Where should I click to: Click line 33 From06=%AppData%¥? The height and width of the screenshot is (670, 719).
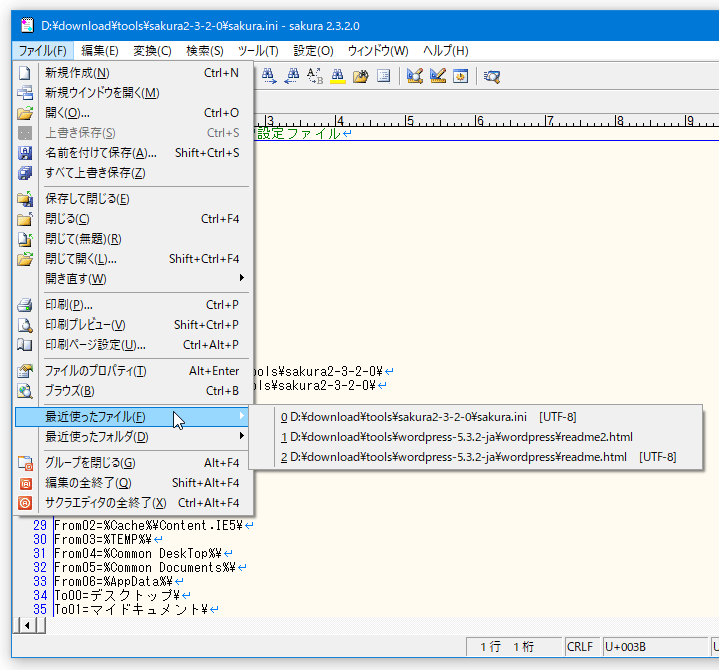click(x=114, y=581)
